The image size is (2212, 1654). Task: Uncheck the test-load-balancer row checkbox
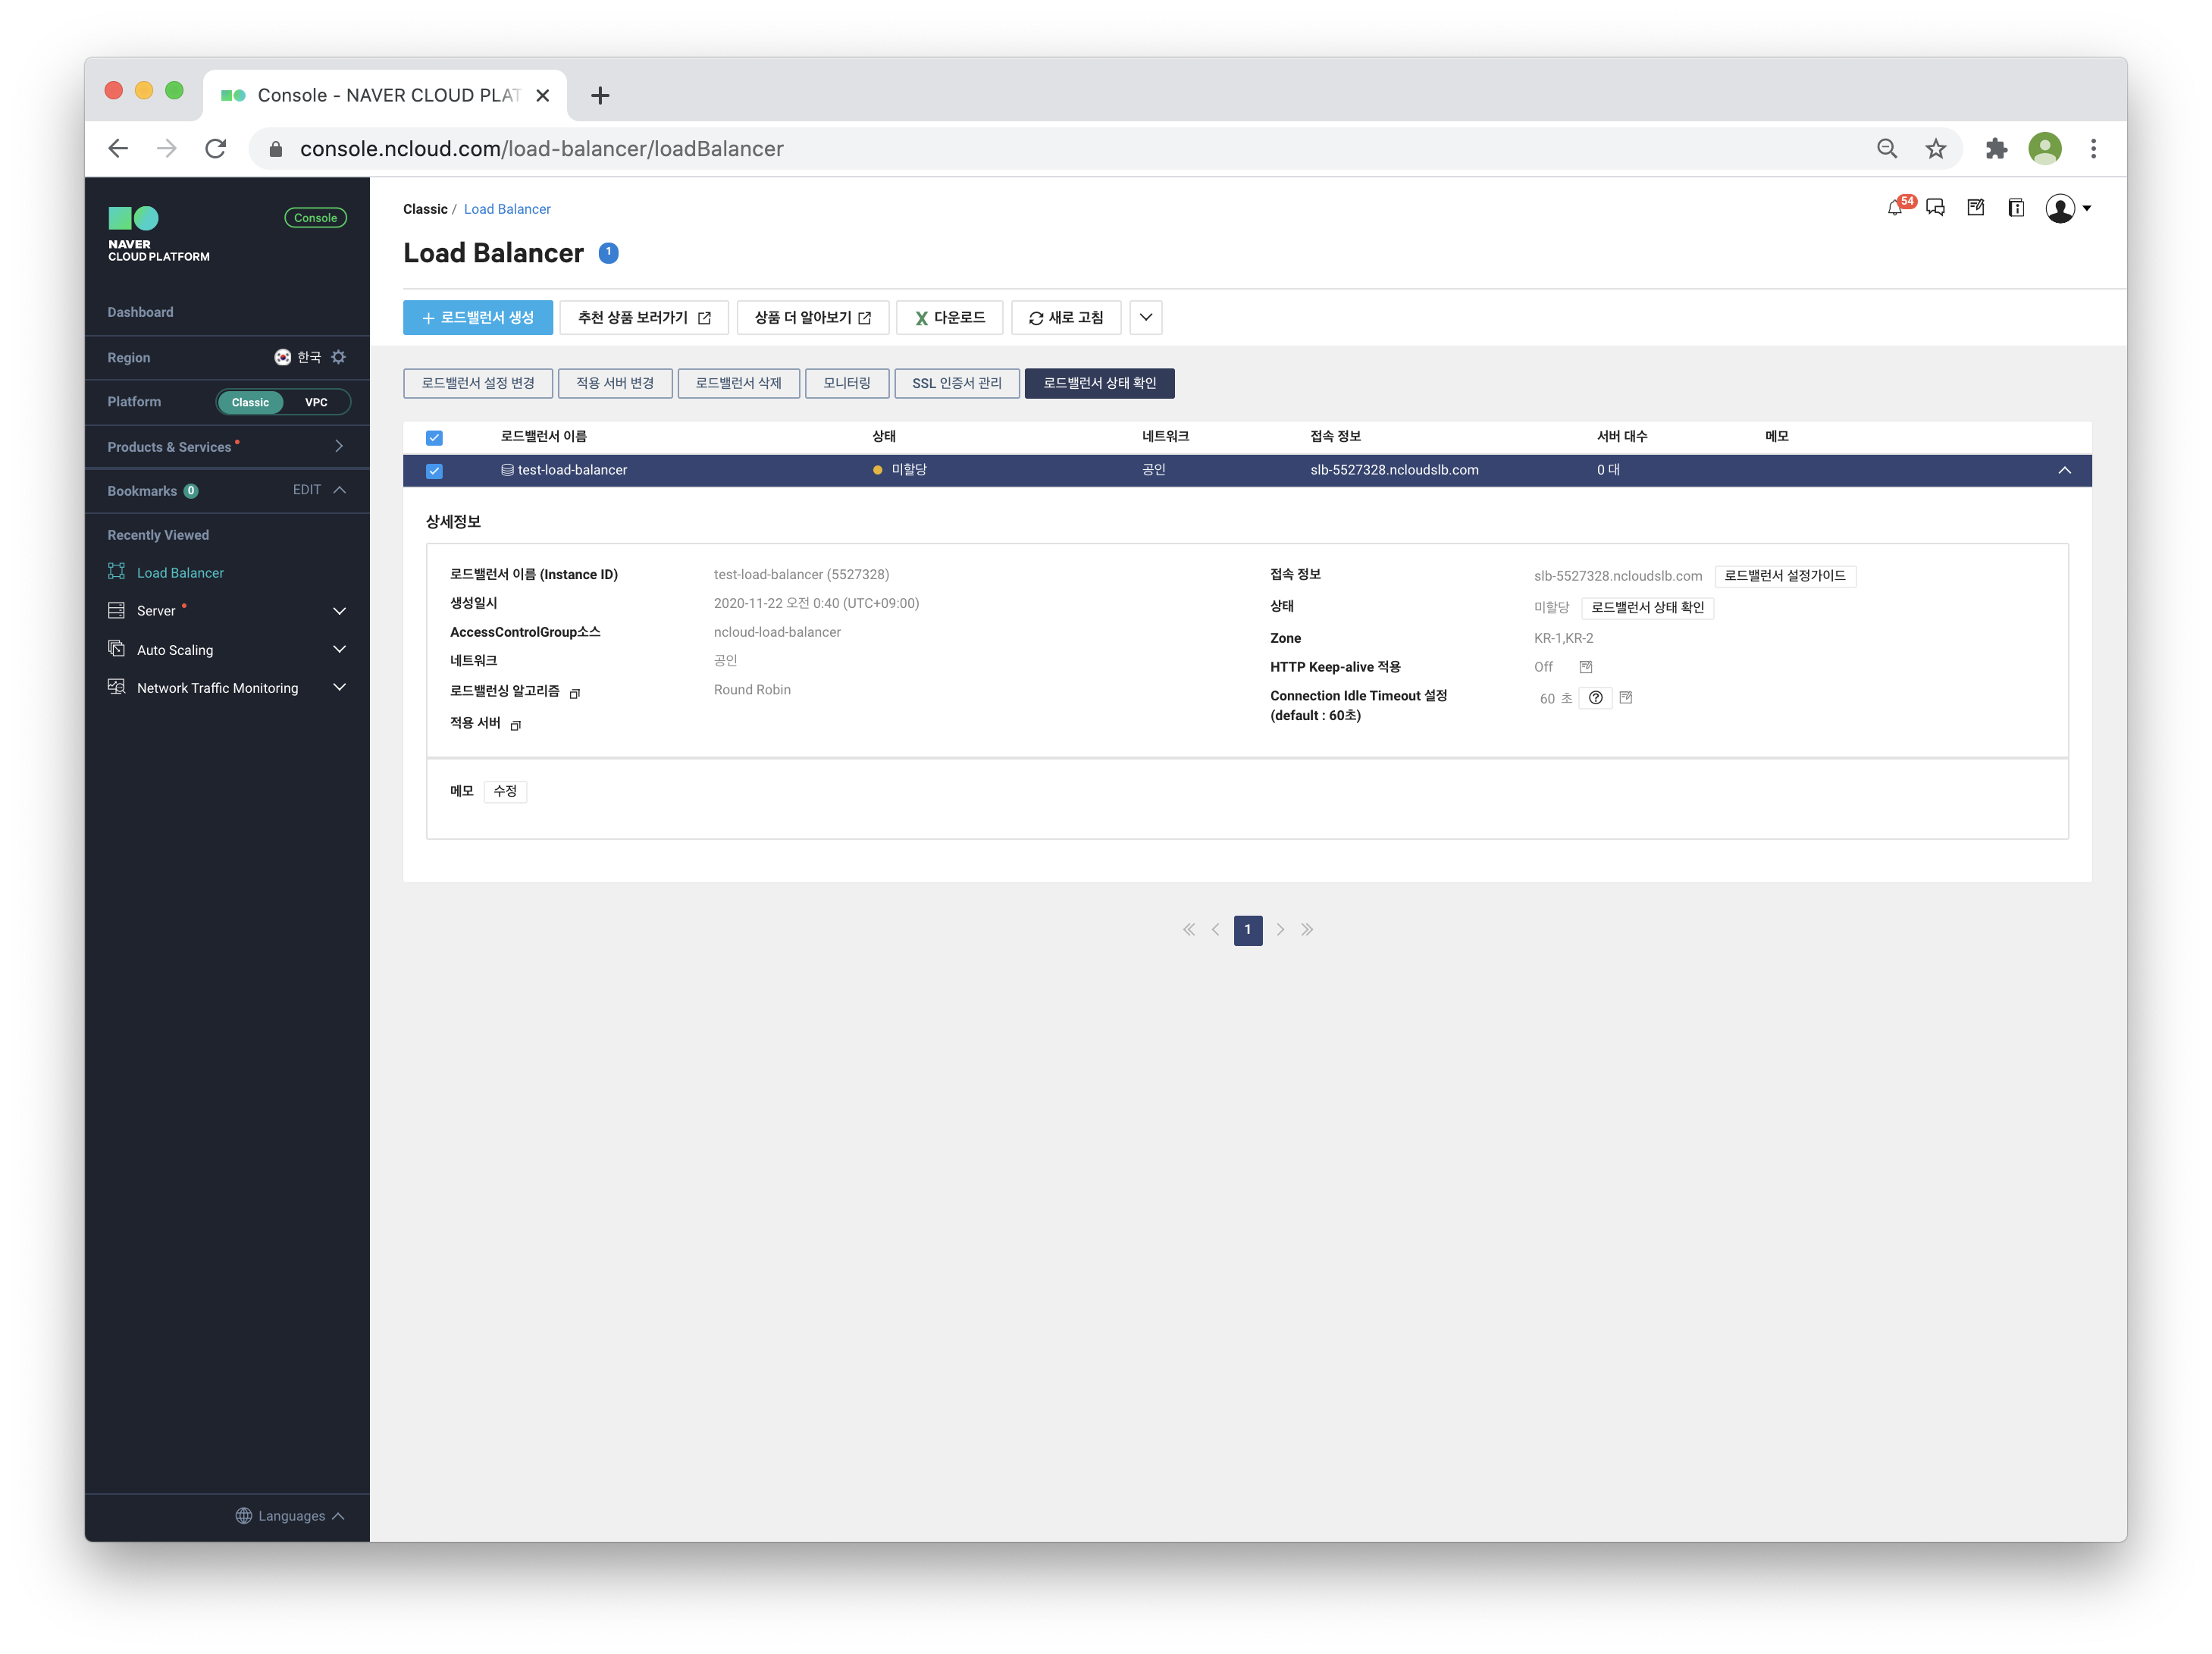tap(434, 471)
